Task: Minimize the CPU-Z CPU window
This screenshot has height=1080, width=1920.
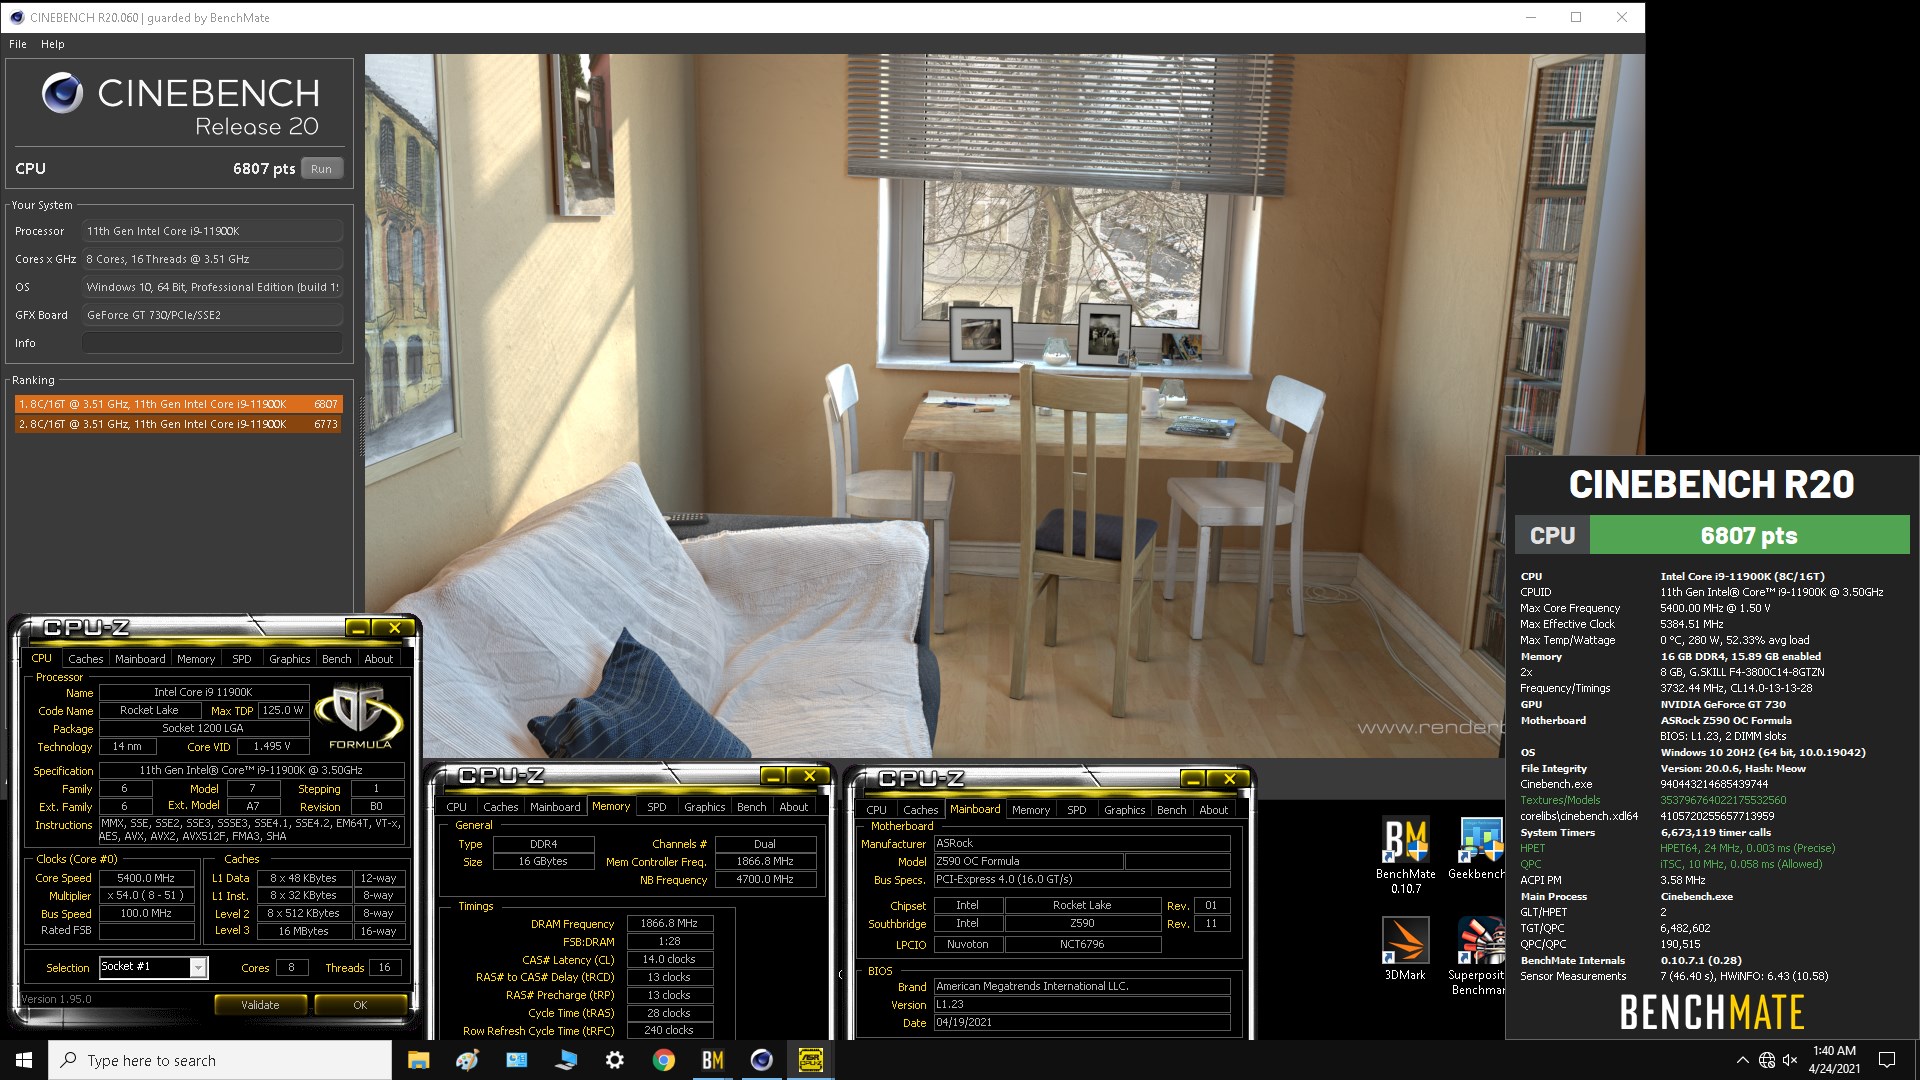Action: pos(357,628)
